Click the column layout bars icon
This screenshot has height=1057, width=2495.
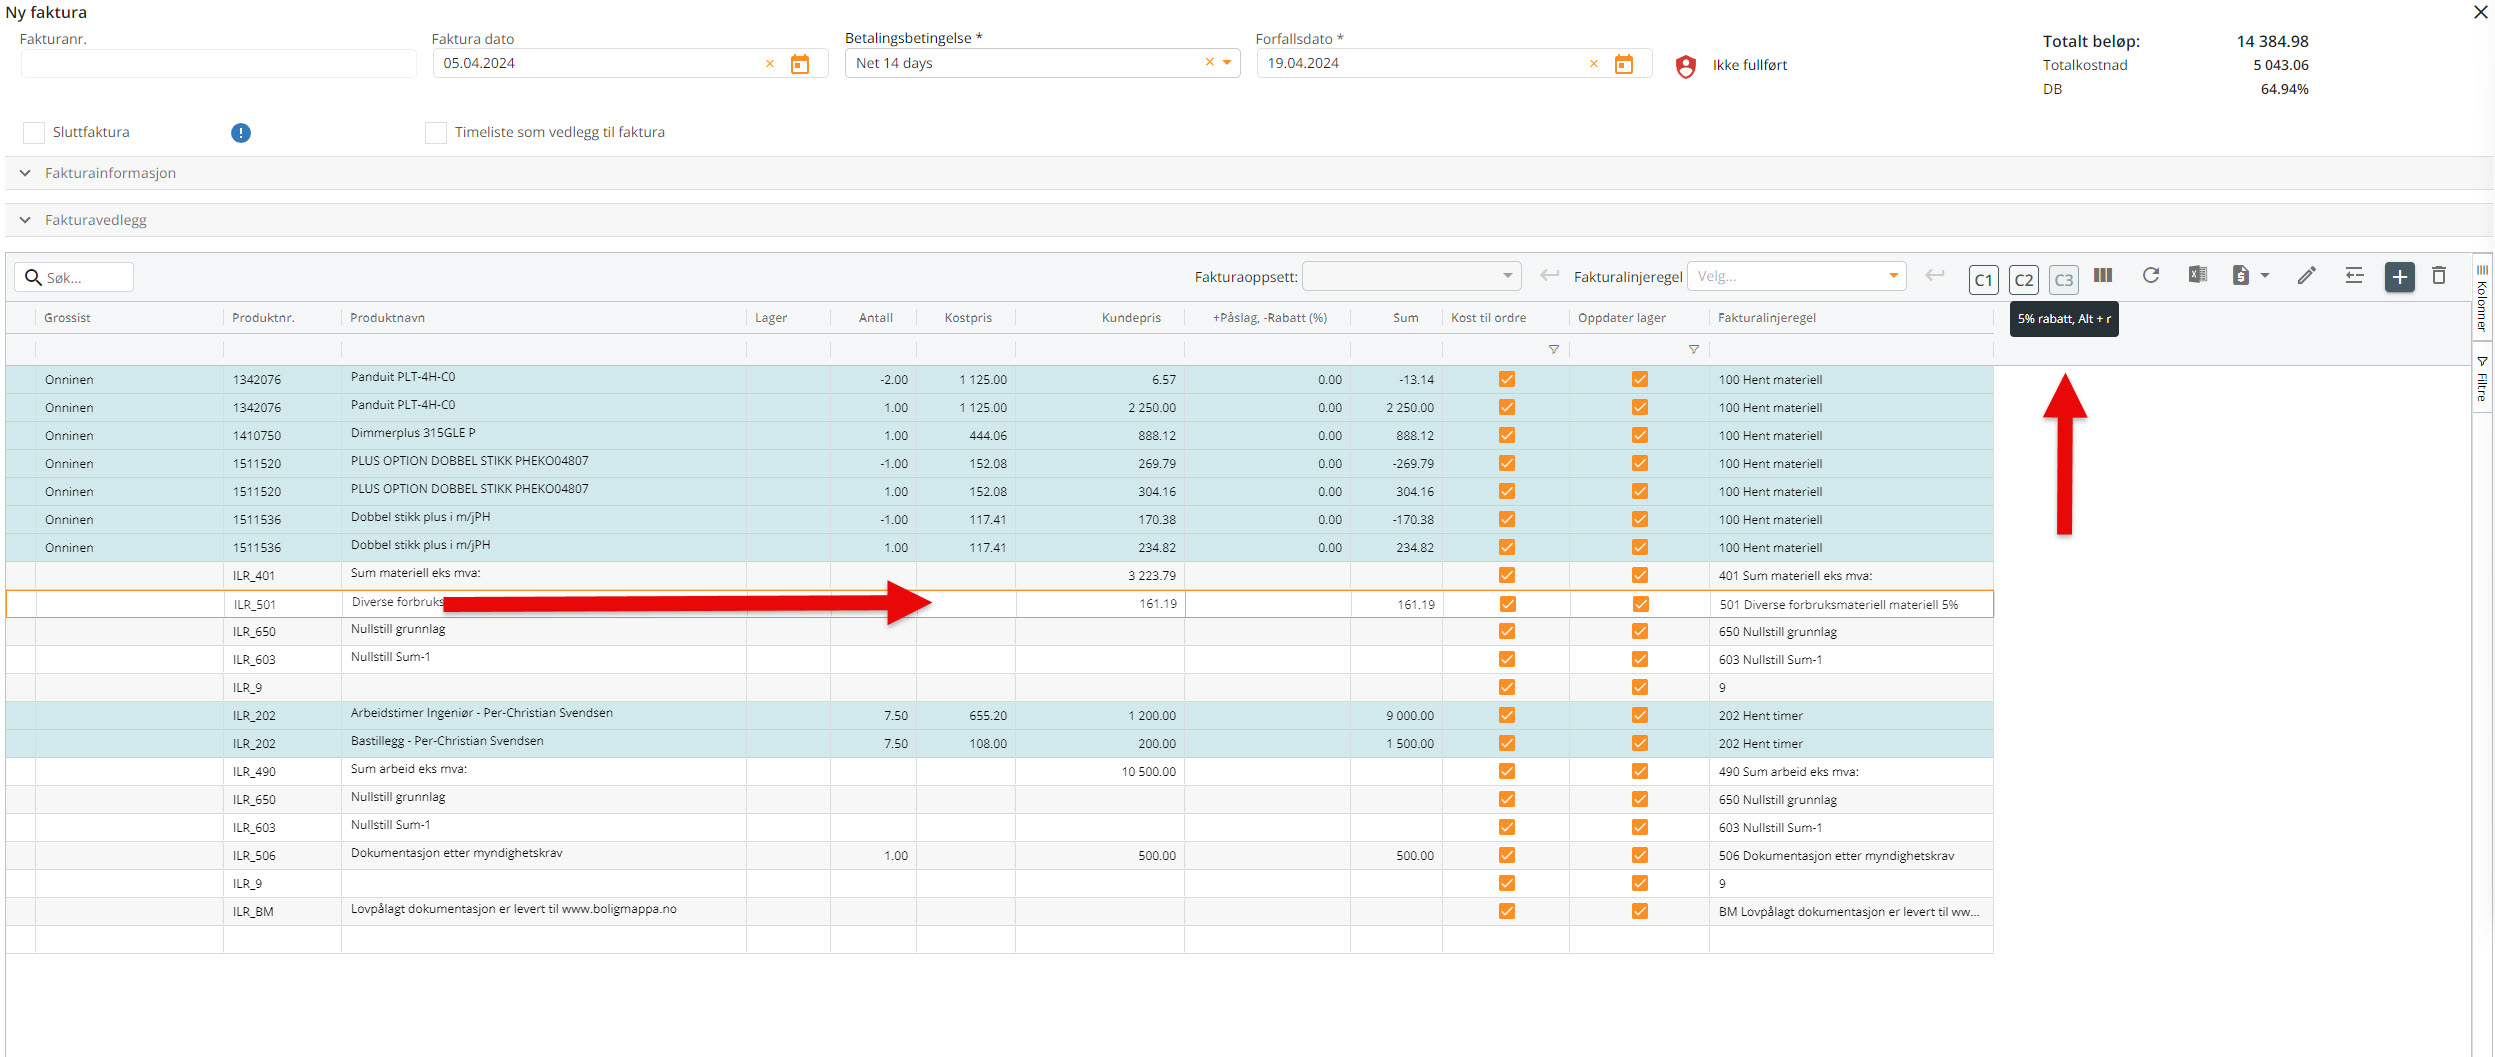pyautogui.click(x=2103, y=275)
